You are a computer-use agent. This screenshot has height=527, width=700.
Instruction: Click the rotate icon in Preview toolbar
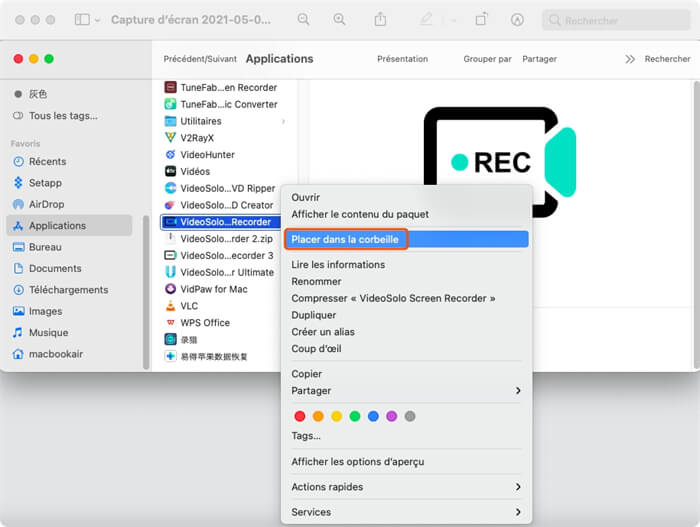click(481, 19)
